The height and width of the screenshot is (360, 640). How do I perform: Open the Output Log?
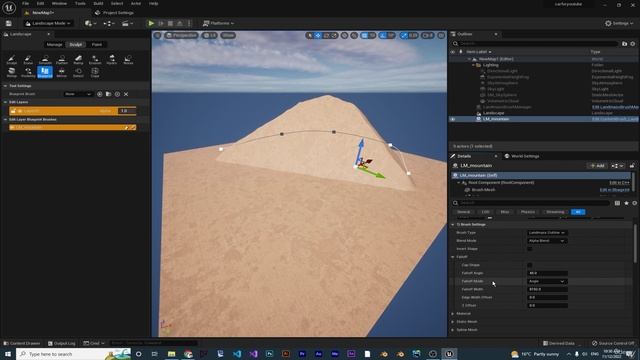(x=62, y=343)
